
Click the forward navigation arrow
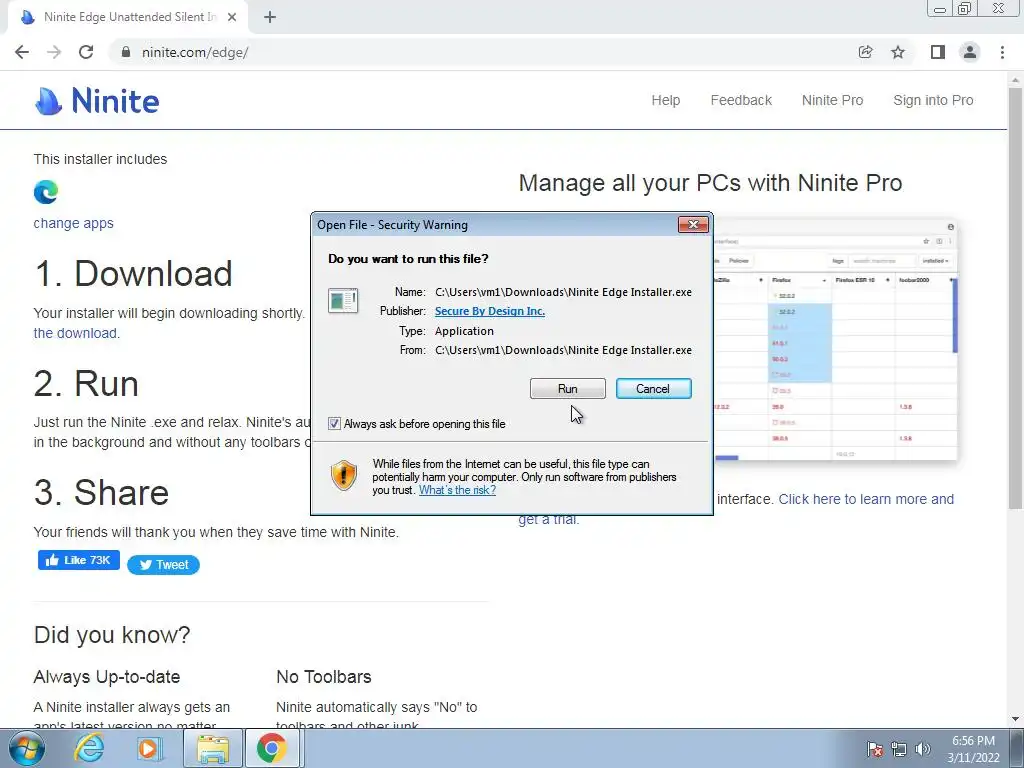click(54, 52)
